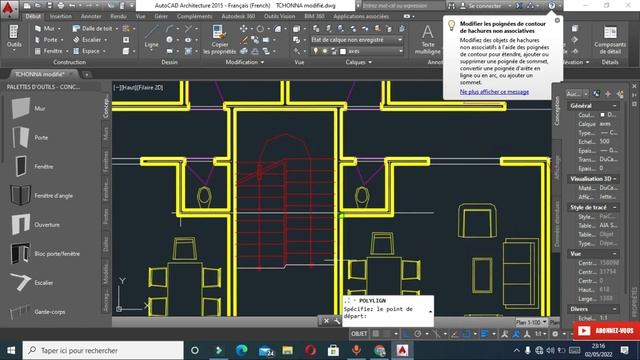
Task: Close the hatch grips tooltip popup
Action: pyautogui.click(x=557, y=20)
